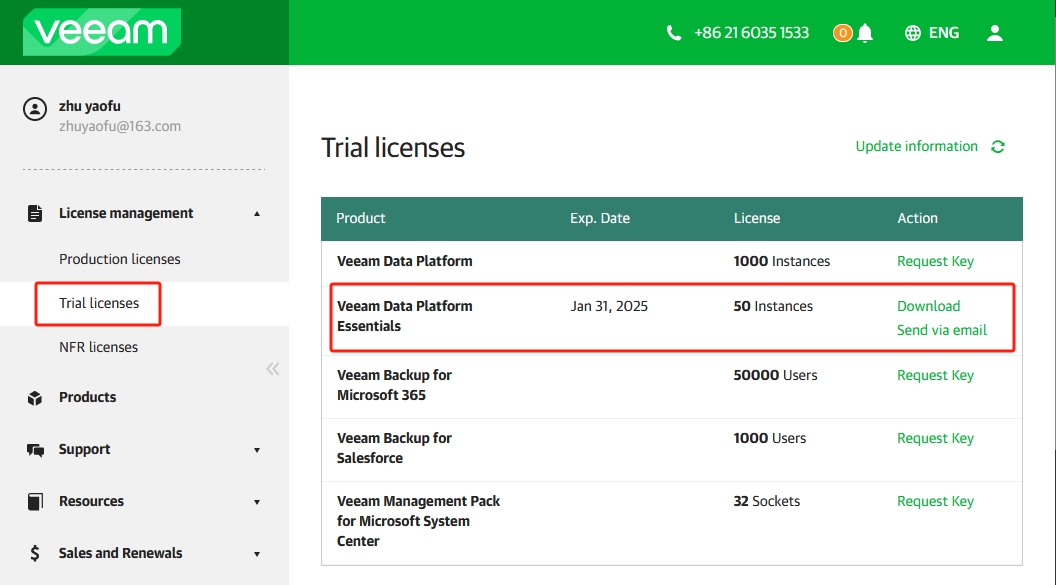Click the Veeam Backup for Salesforce name
The height and width of the screenshot is (585, 1056).
click(395, 448)
